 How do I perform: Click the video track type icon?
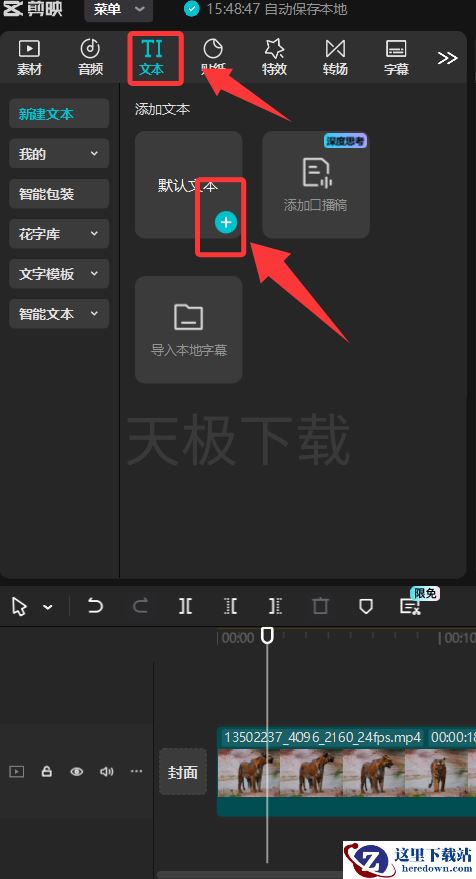(17, 772)
